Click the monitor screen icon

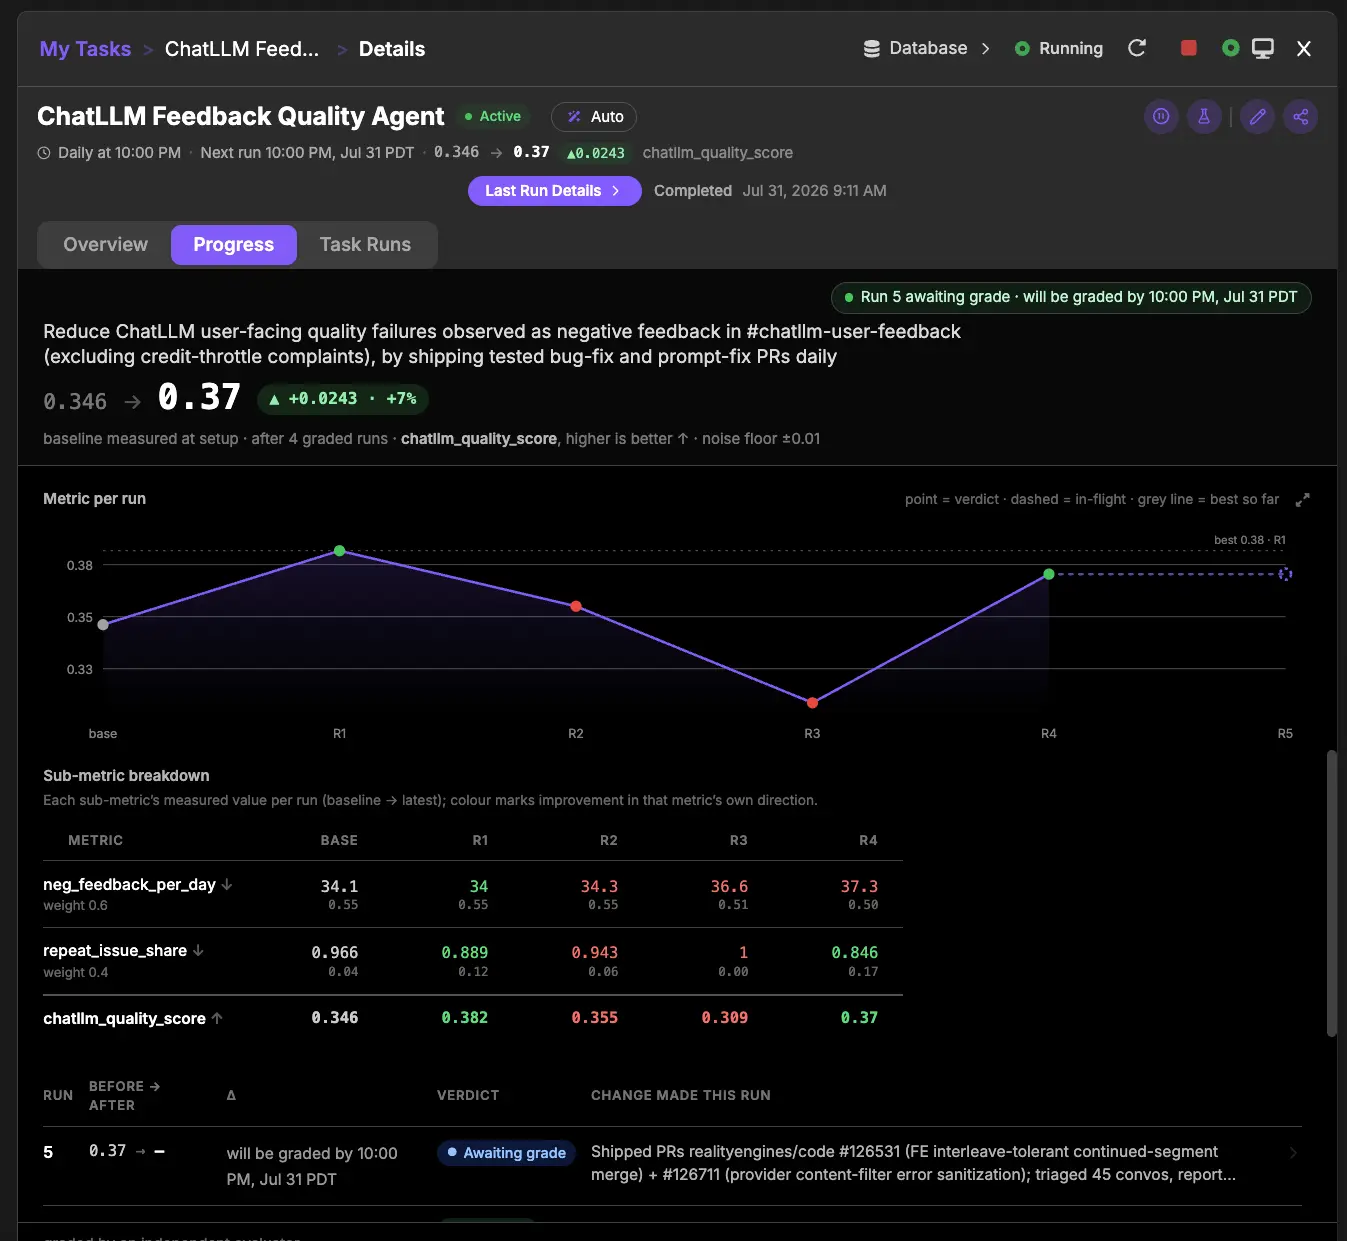1263,48
